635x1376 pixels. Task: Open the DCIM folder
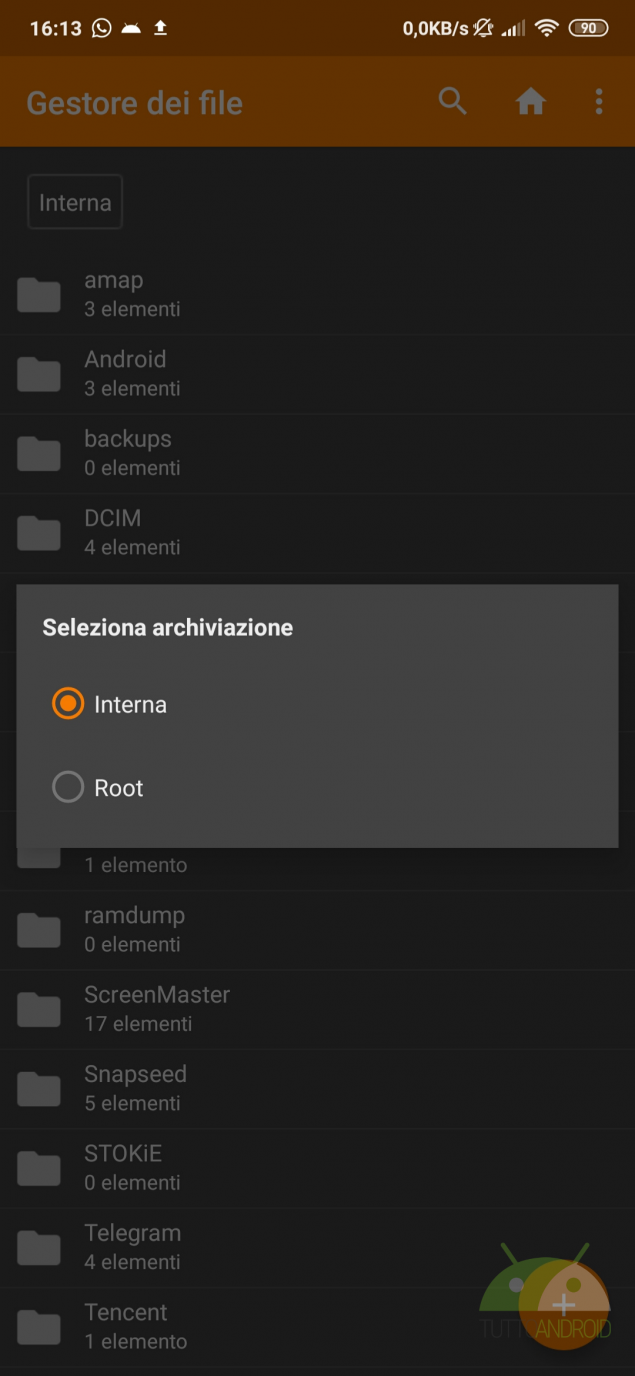point(112,532)
